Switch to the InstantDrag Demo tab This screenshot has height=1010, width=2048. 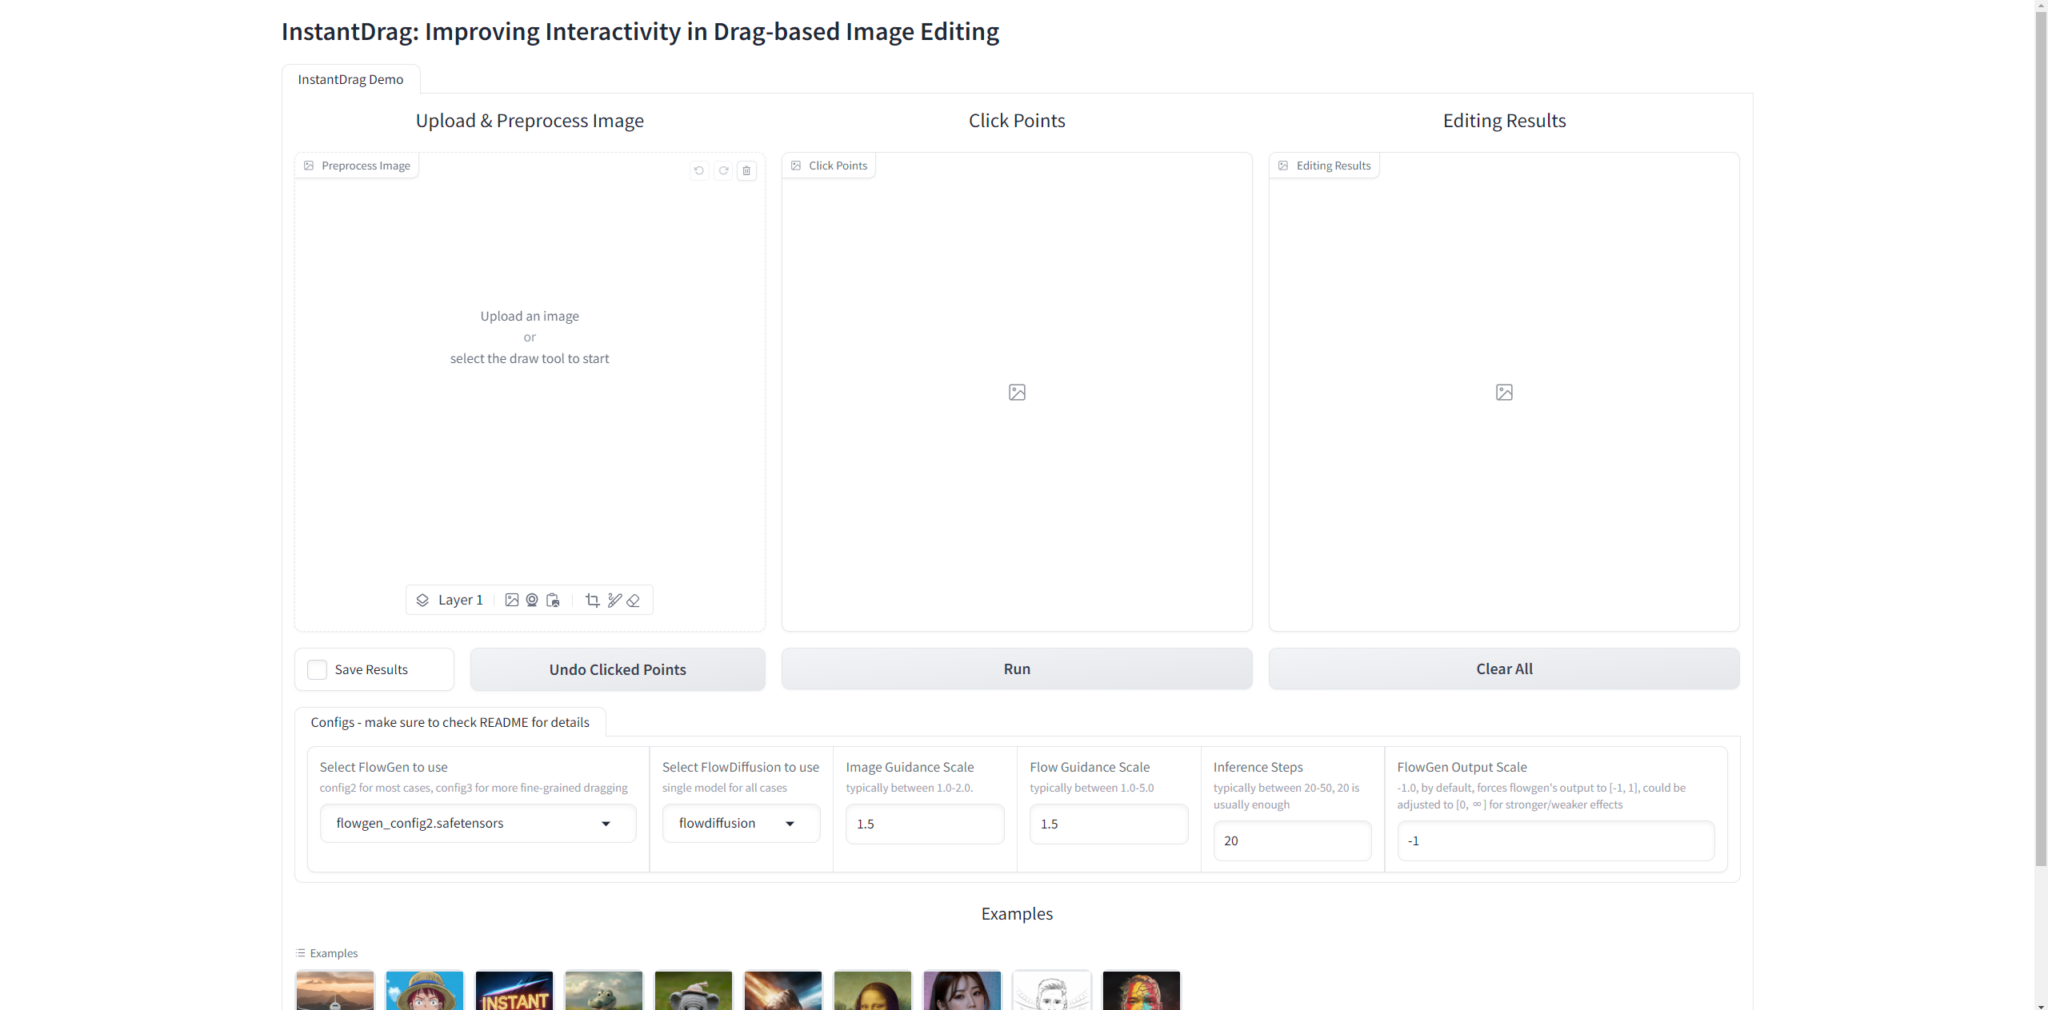pyautogui.click(x=351, y=79)
